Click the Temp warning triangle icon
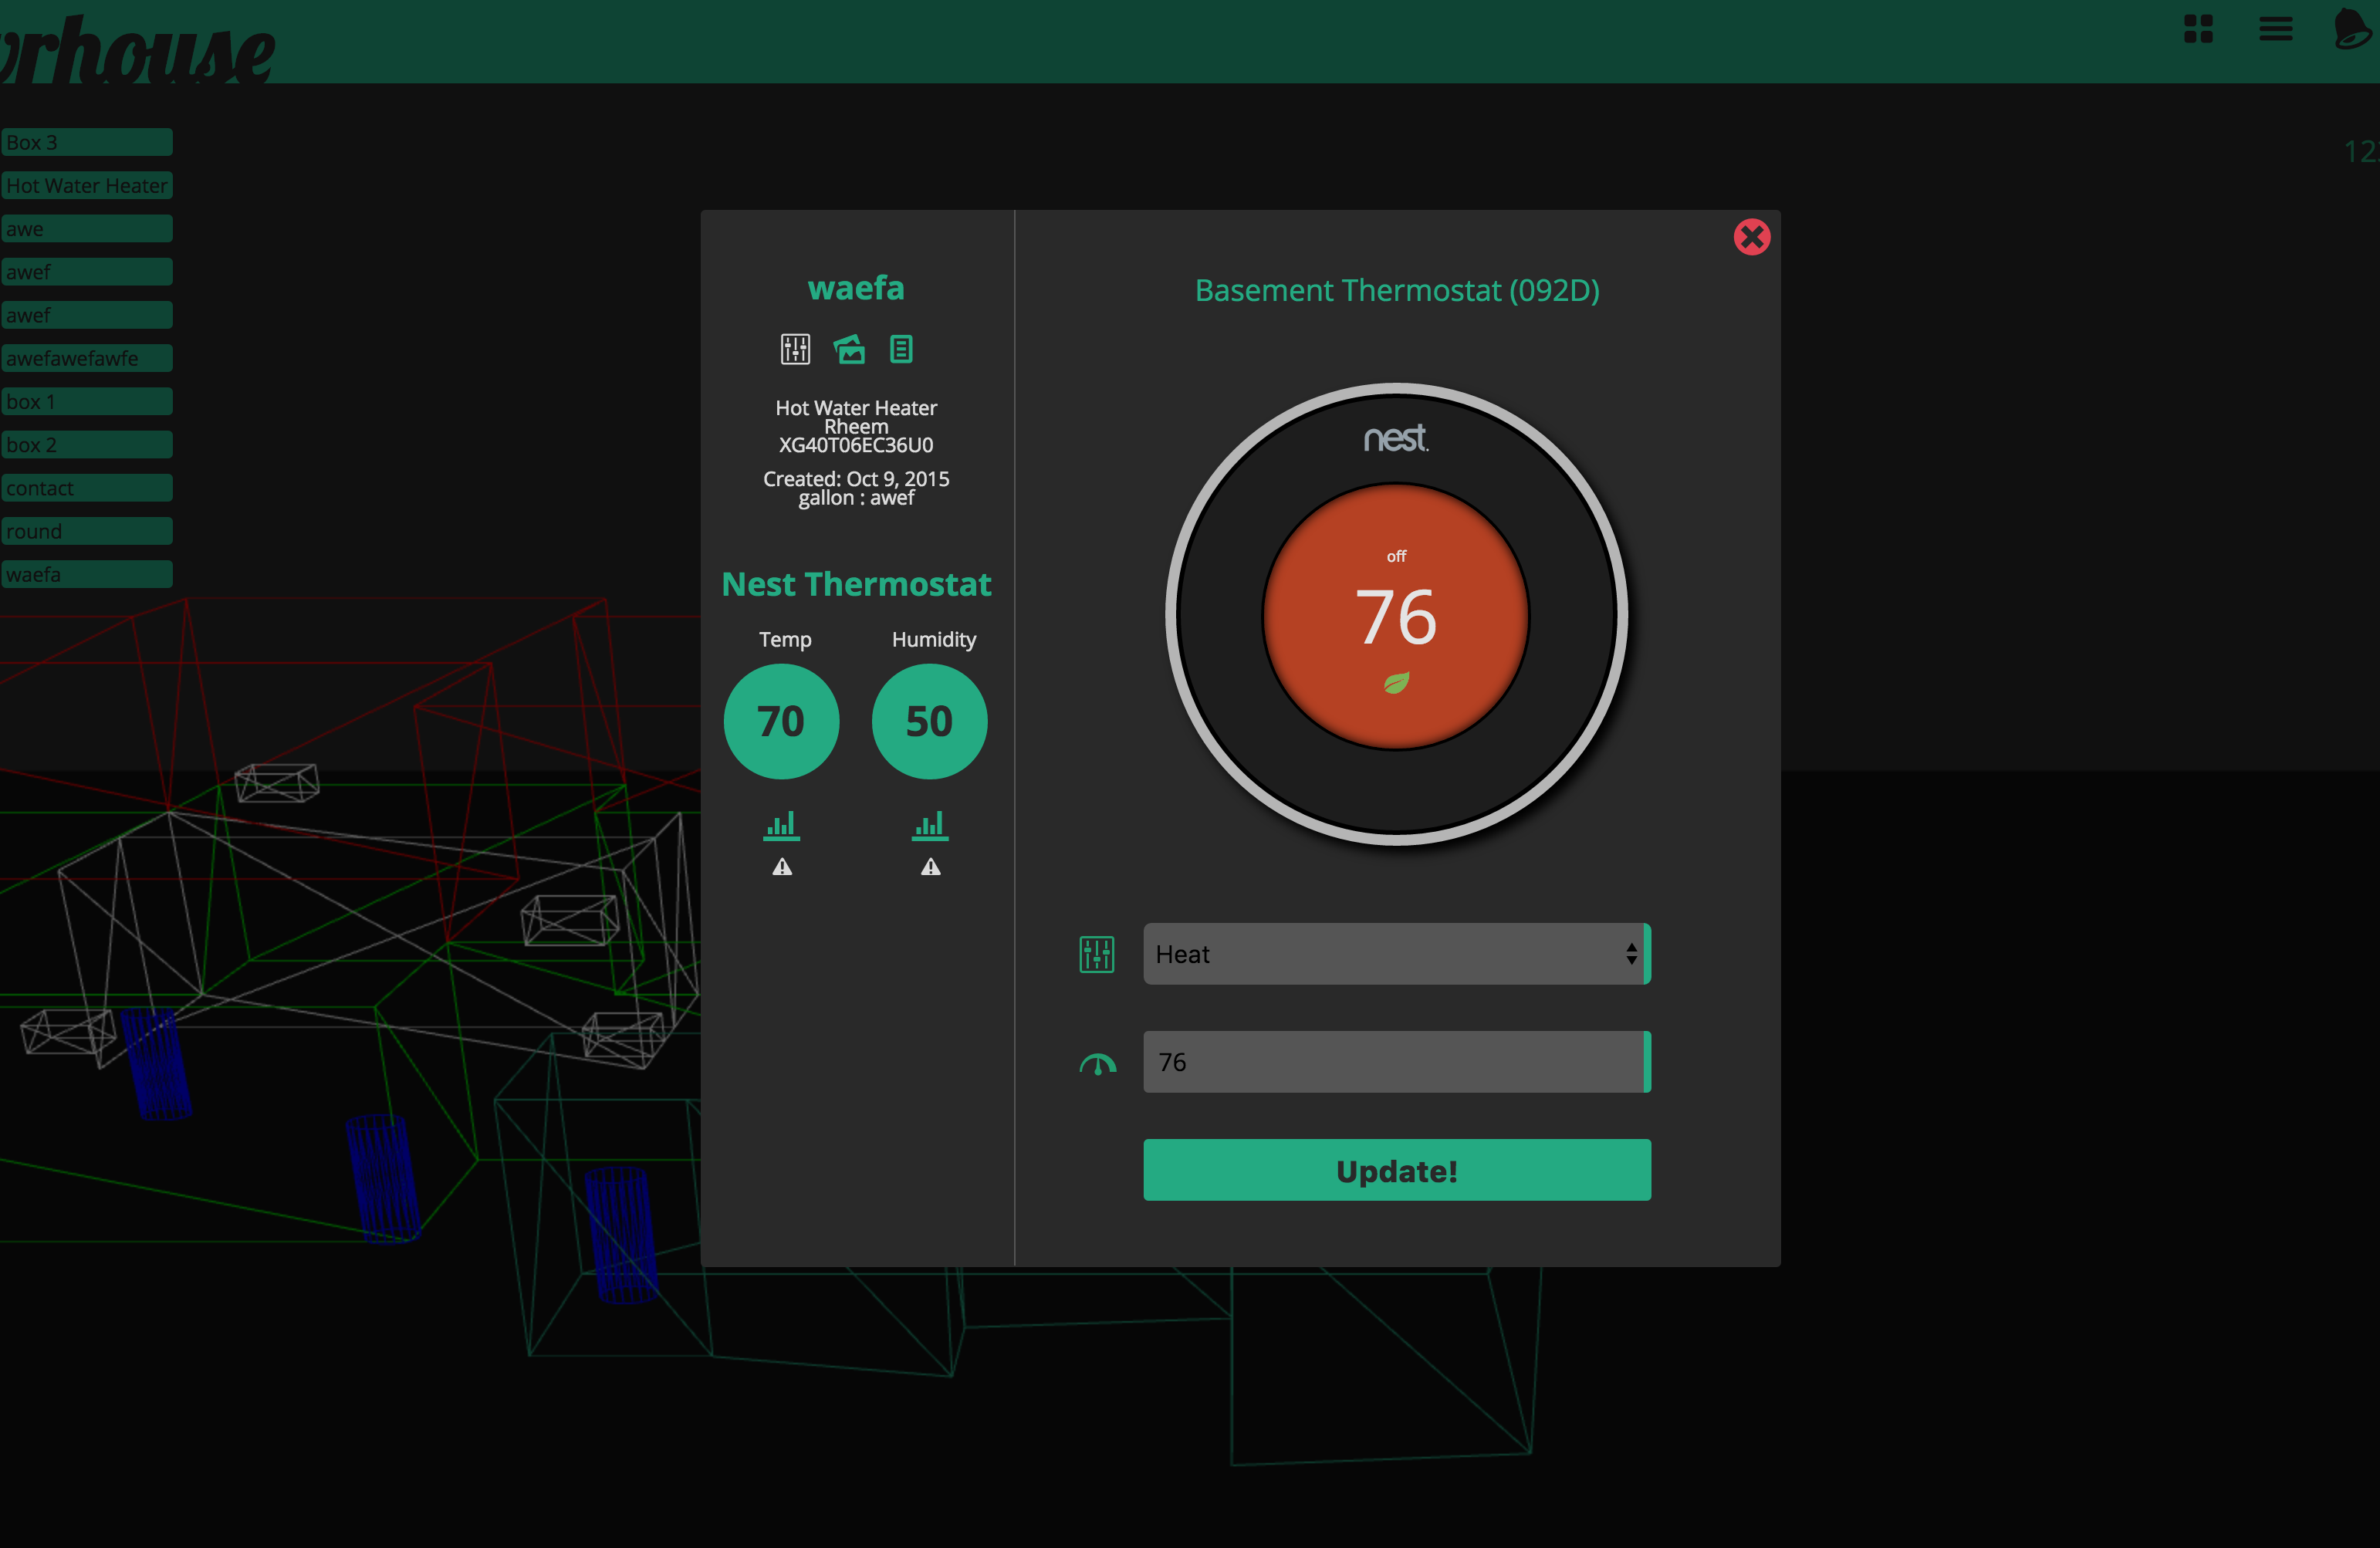 (x=782, y=867)
